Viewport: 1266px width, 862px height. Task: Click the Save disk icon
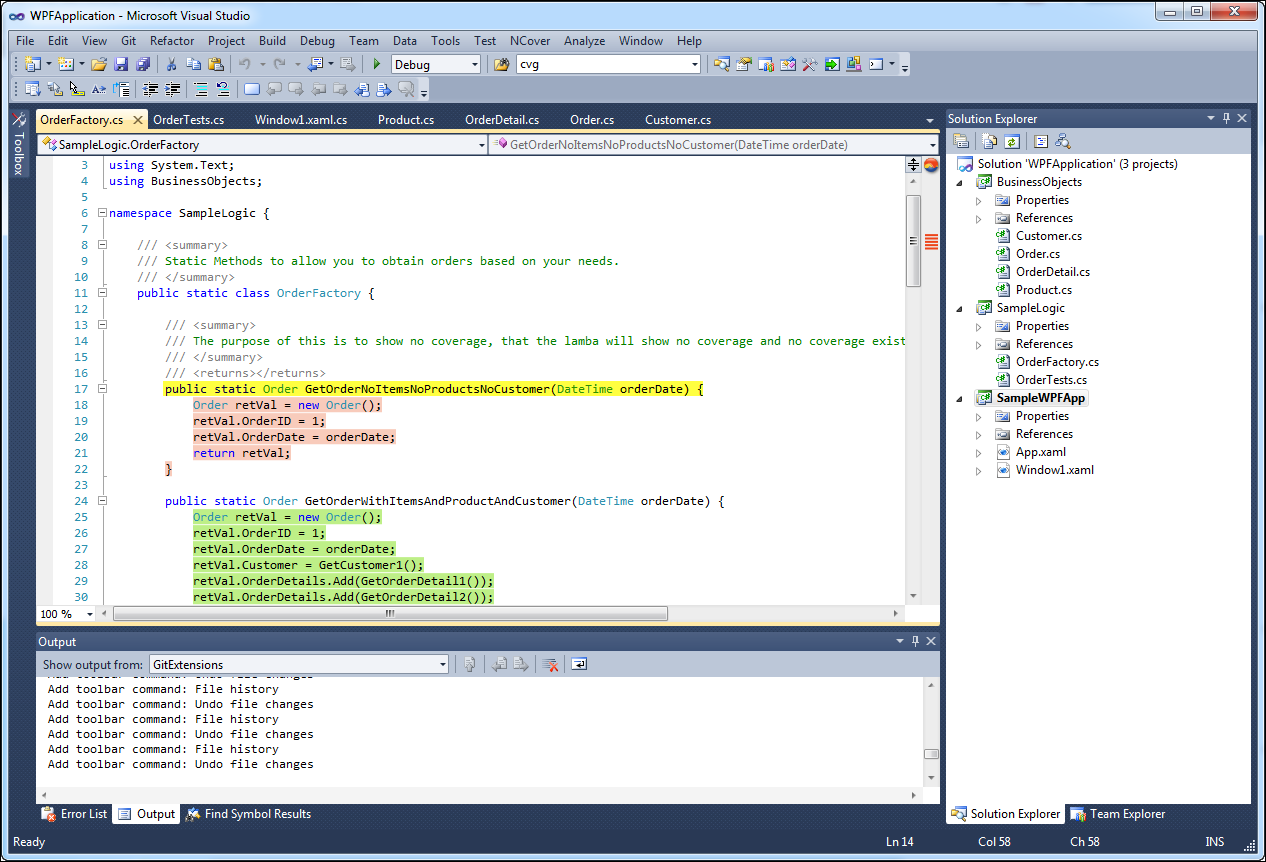tap(121, 64)
